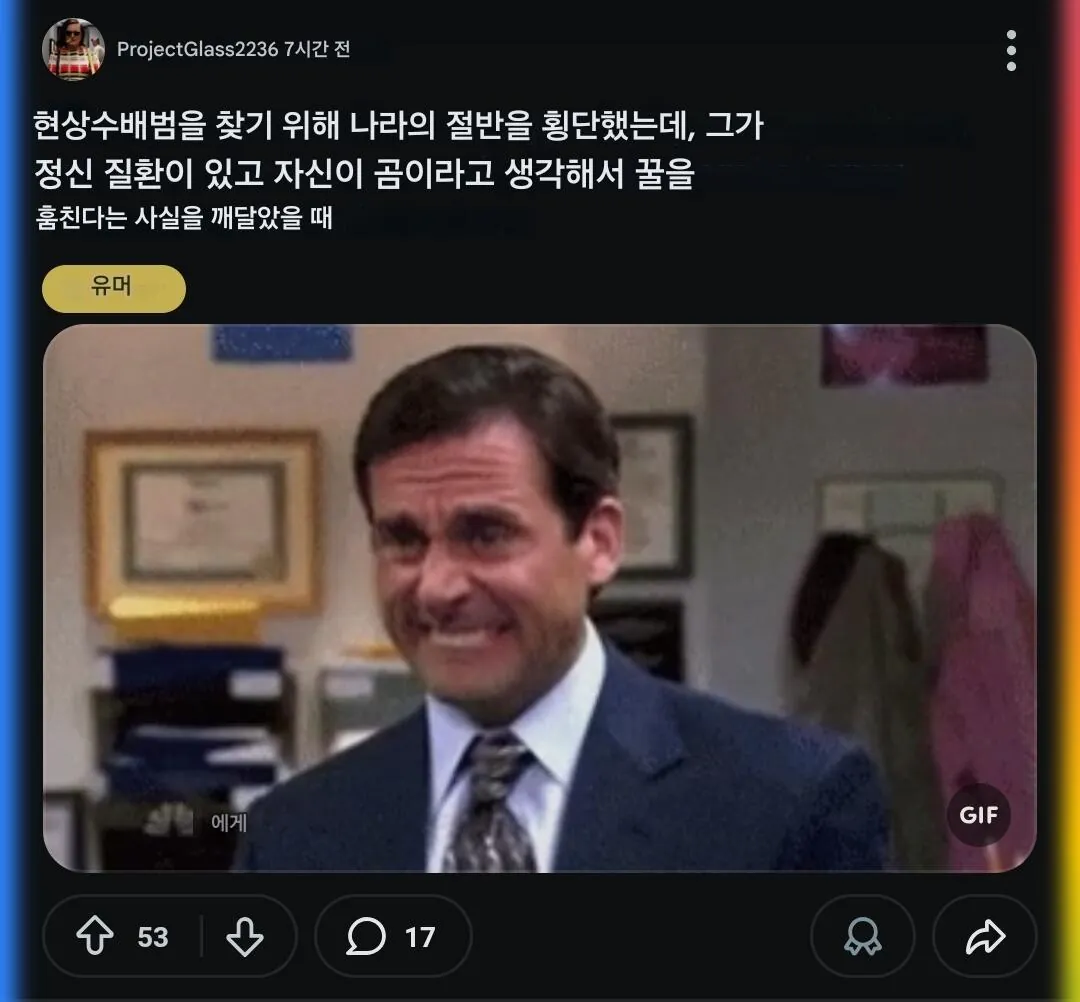Downvote the post with the down arrow
This screenshot has height=1002, width=1080.
tap(244, 937)
